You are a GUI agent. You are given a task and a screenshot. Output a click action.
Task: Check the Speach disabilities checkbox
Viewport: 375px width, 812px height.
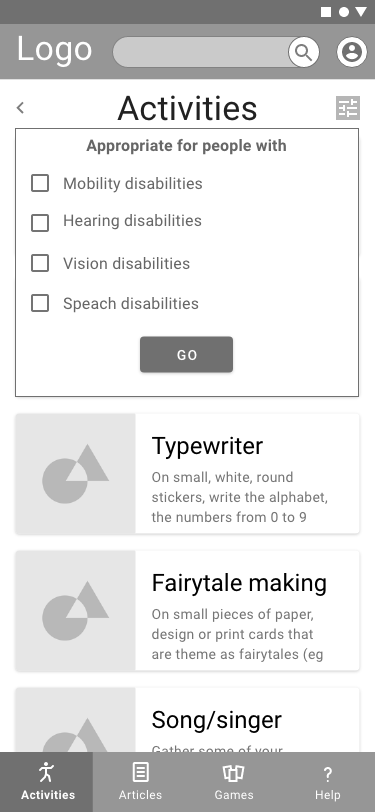40,303
